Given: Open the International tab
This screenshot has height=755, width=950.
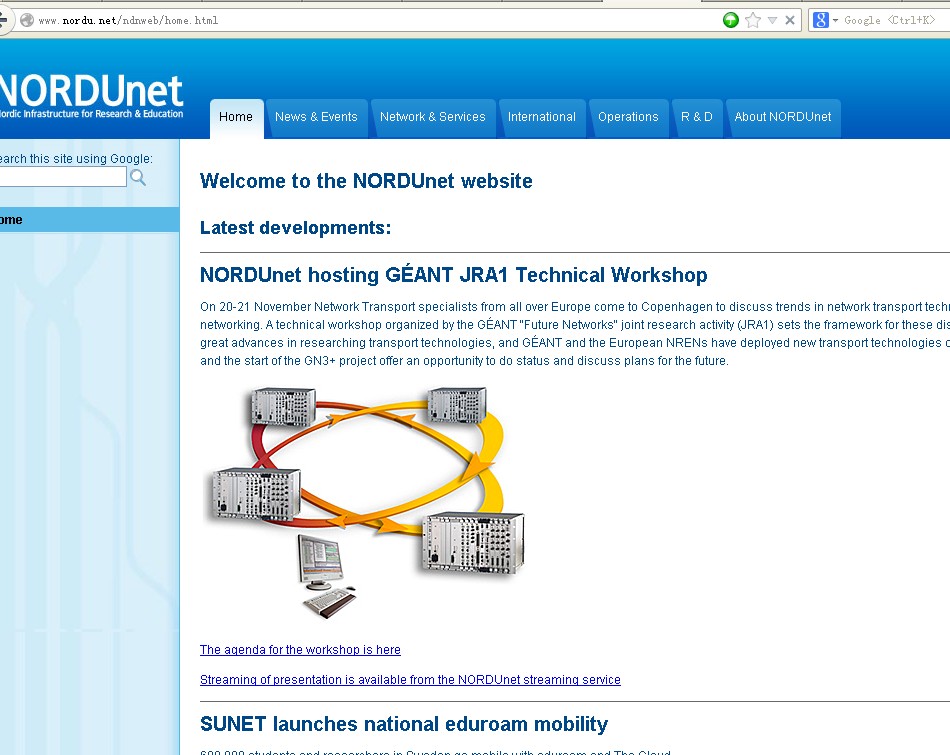Looking at the screenshot, I should click(x=542, y=118).
